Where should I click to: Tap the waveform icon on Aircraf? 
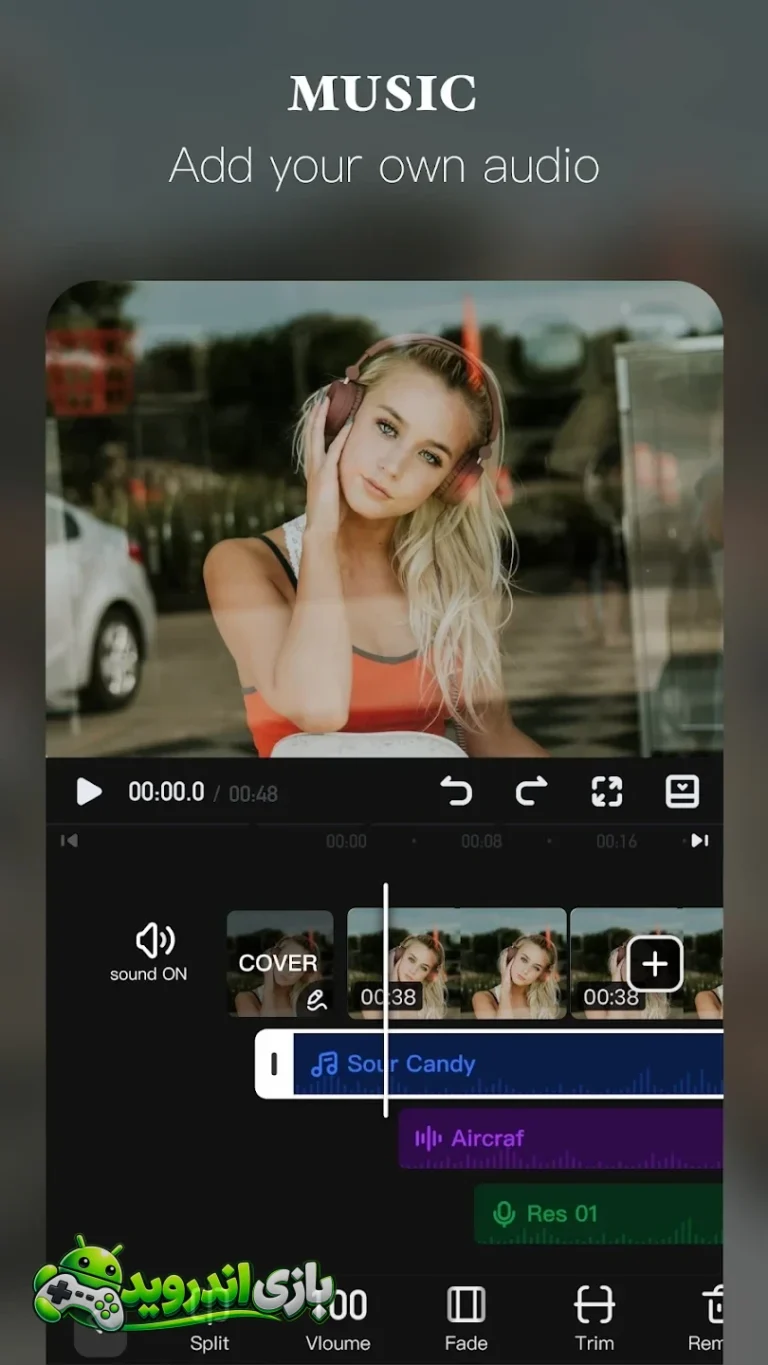point(428,1138)
